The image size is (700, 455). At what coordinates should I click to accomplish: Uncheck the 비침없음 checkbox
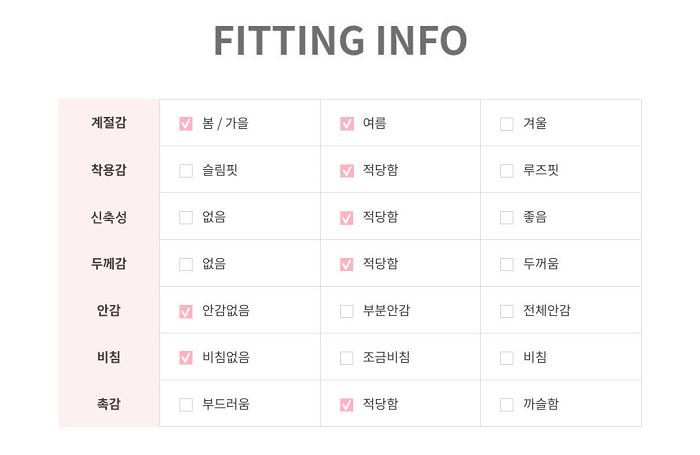(x=186, y=358)
